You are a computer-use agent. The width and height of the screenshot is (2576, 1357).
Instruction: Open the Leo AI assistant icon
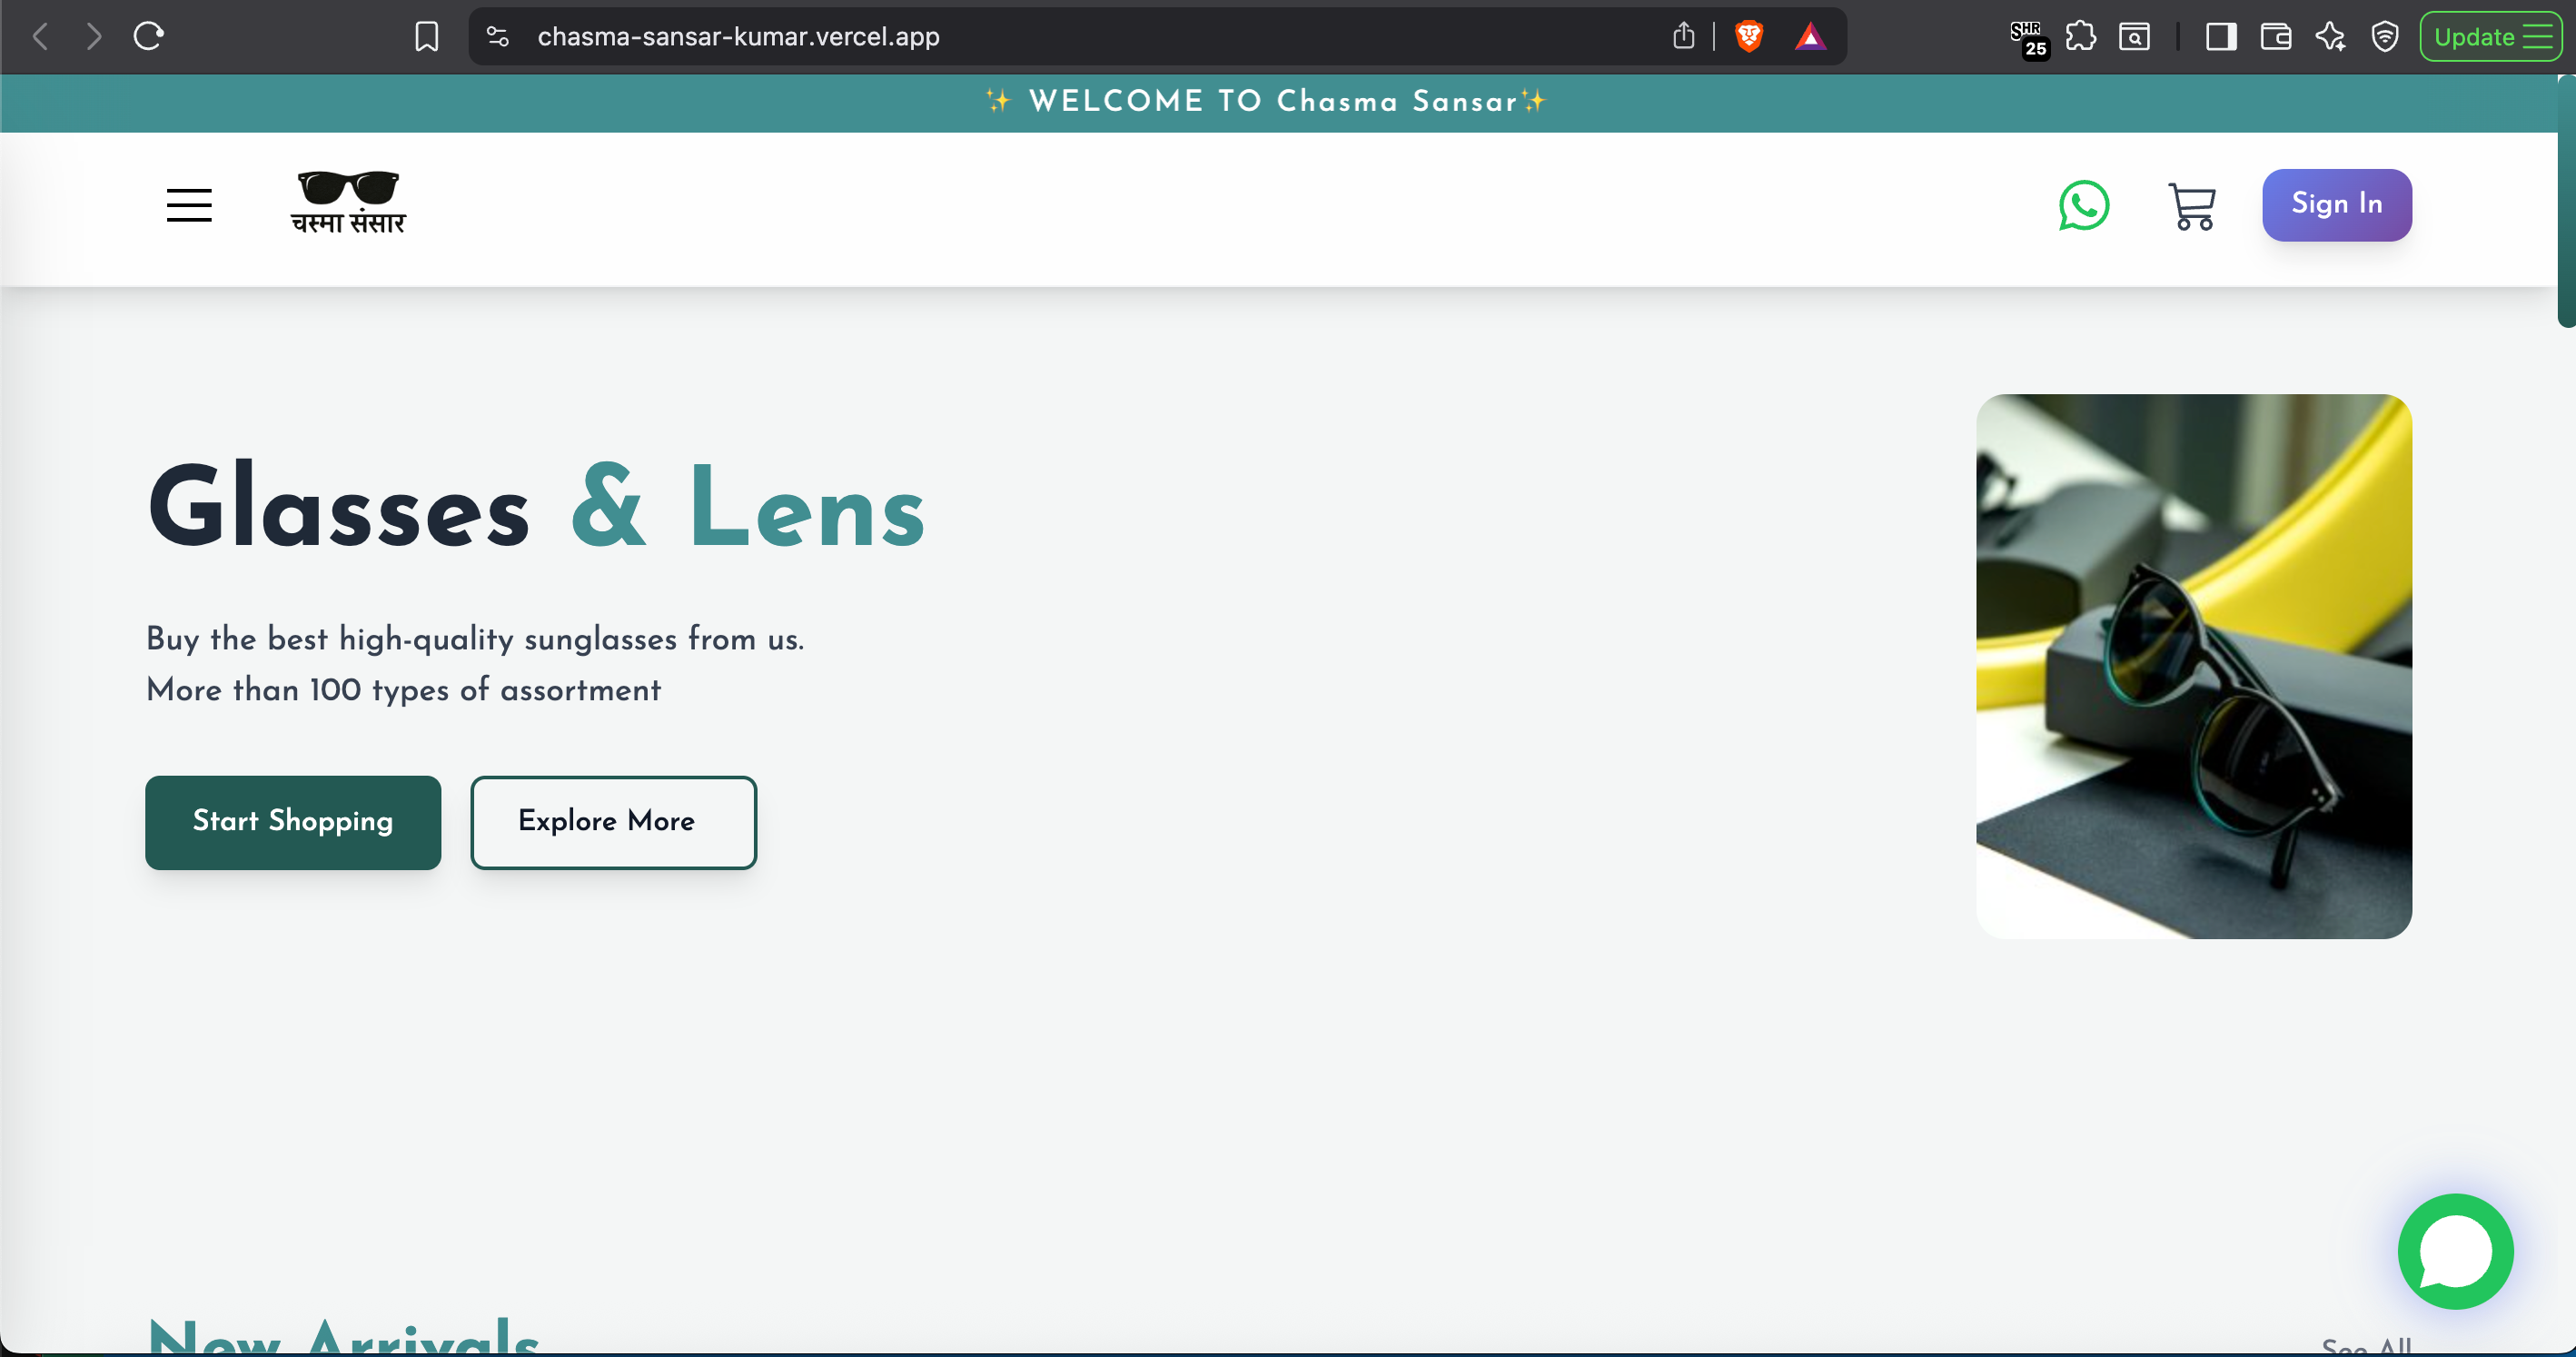click(2330, 37)
